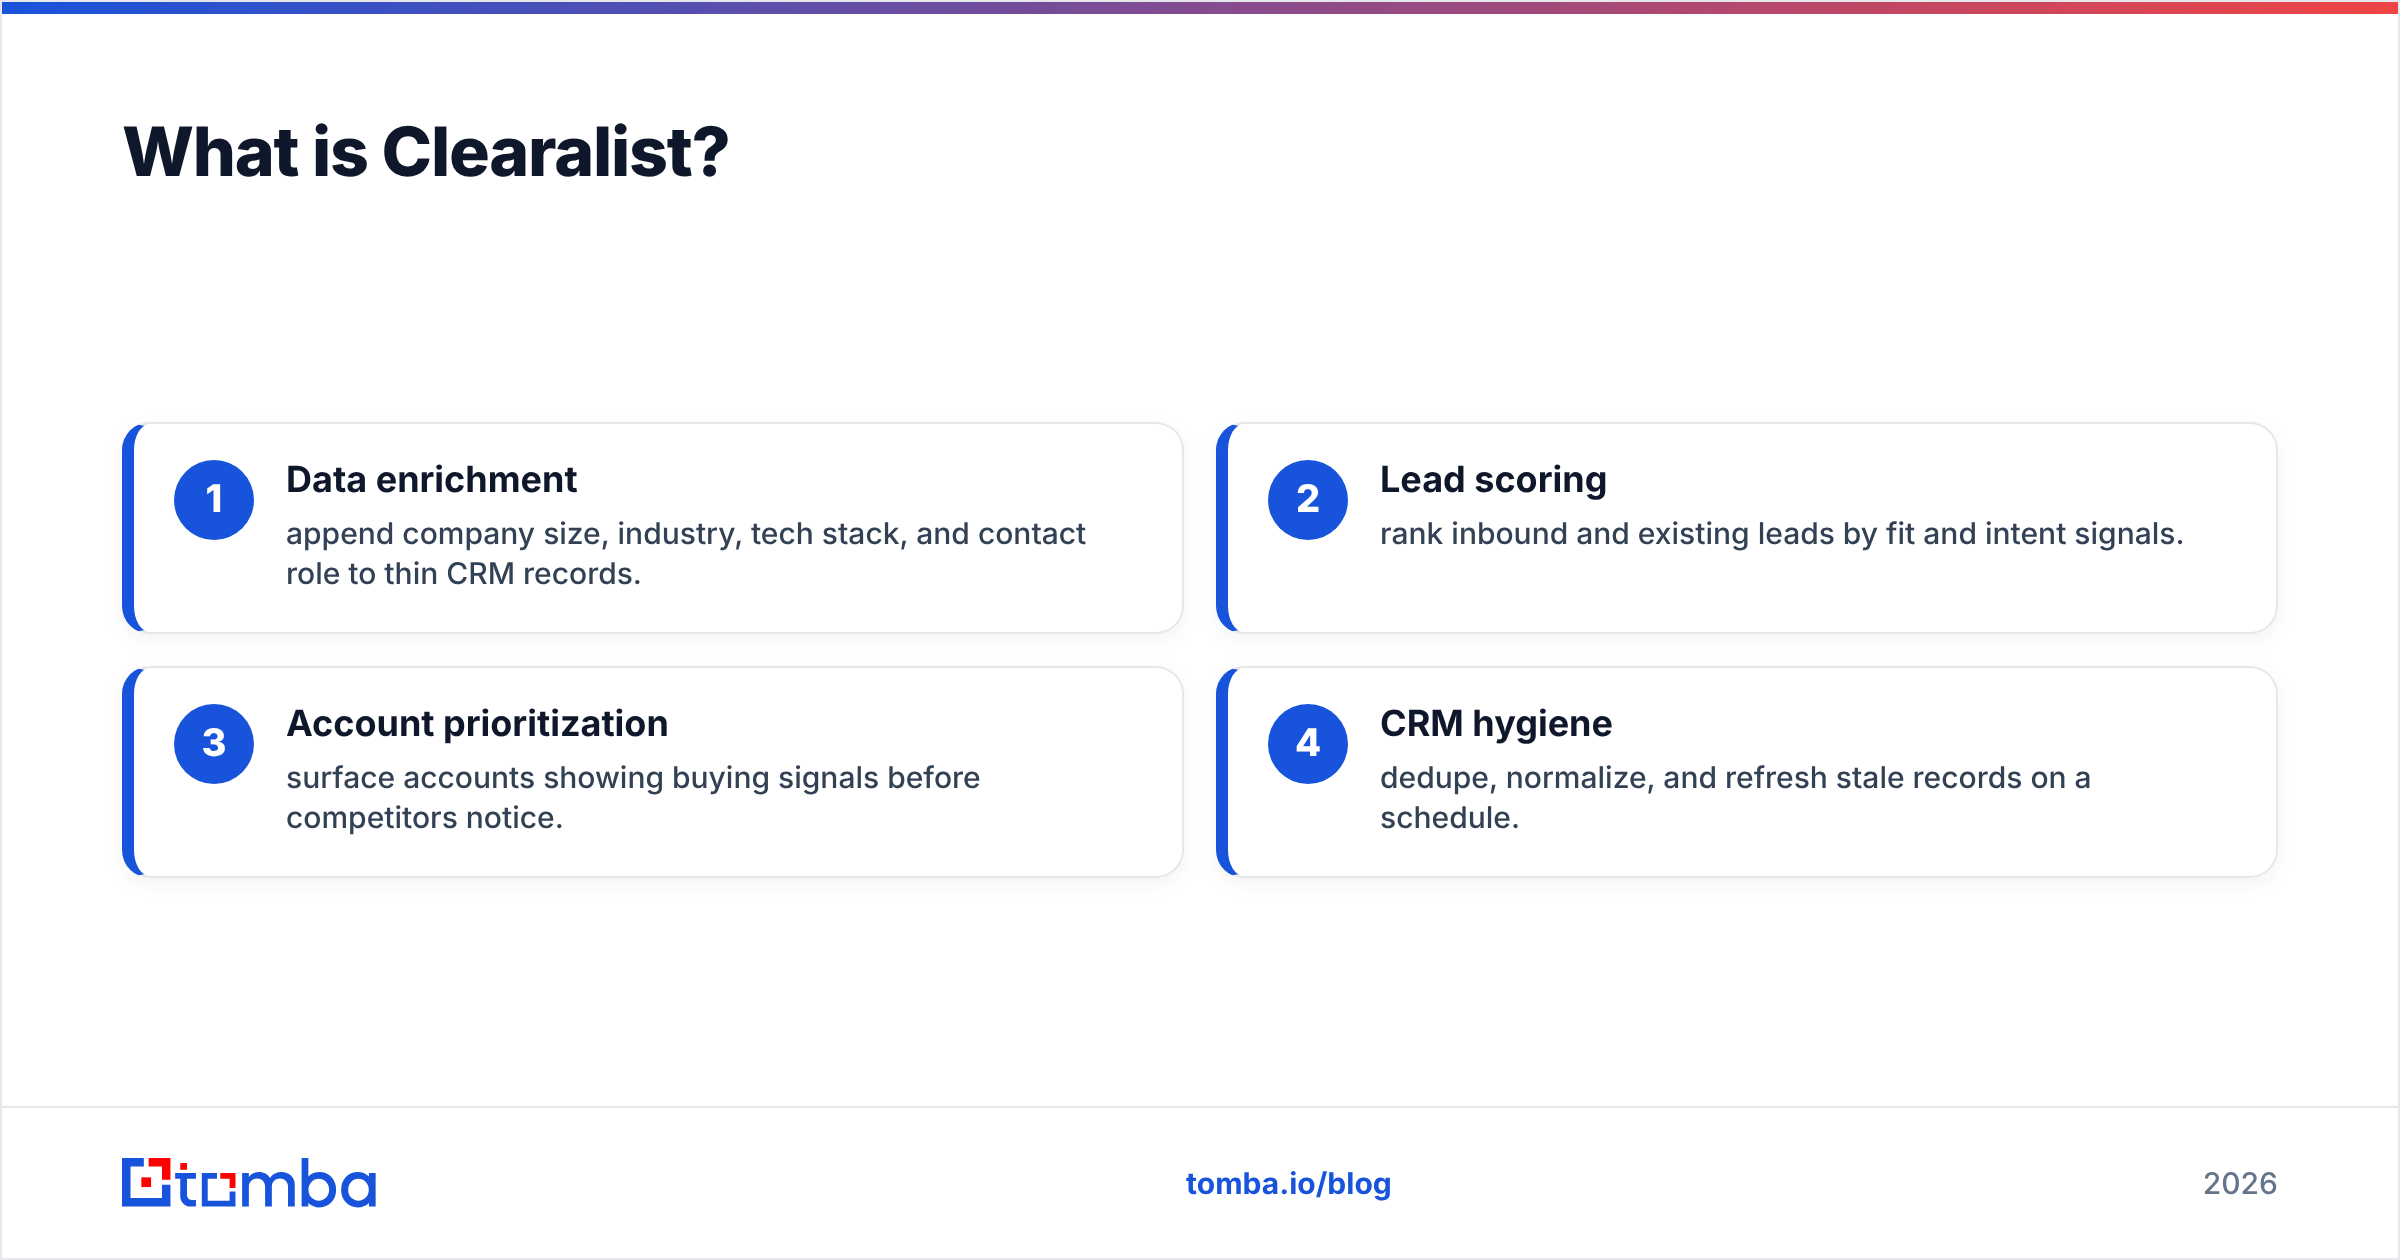Select the CRM hygiene heading
This screenshot has height=1260, width=2400.
click(1496, 724)
